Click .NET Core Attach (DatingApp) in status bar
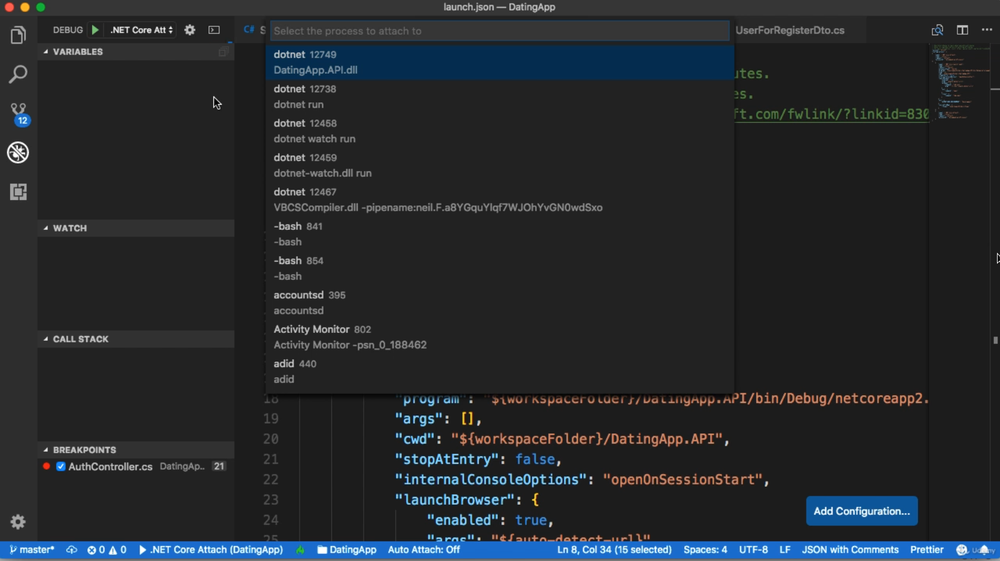 tap(210, 550)
